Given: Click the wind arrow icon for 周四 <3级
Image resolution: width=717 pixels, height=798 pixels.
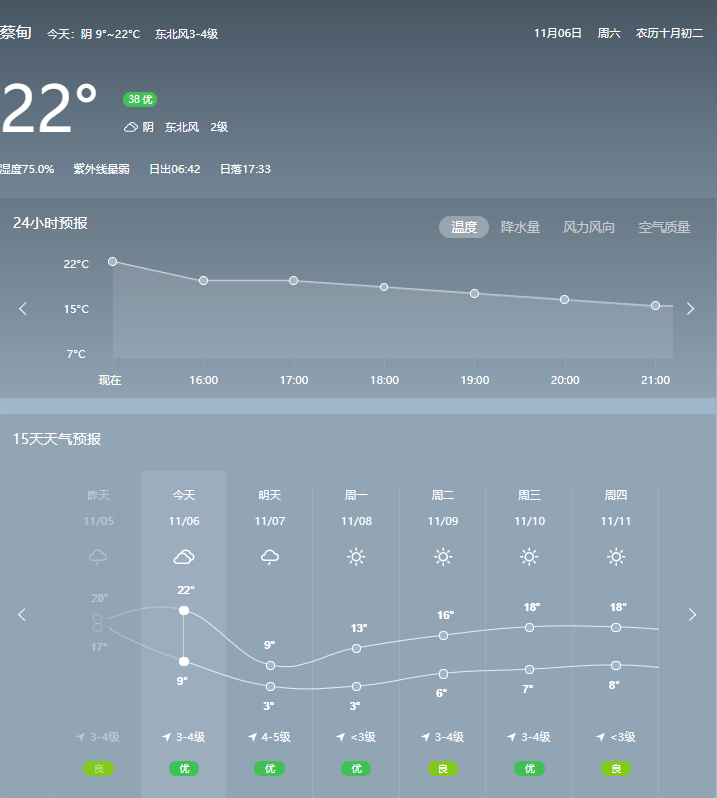Looking at the screenshot, I should pyautogui.click(x=600, y=736).
